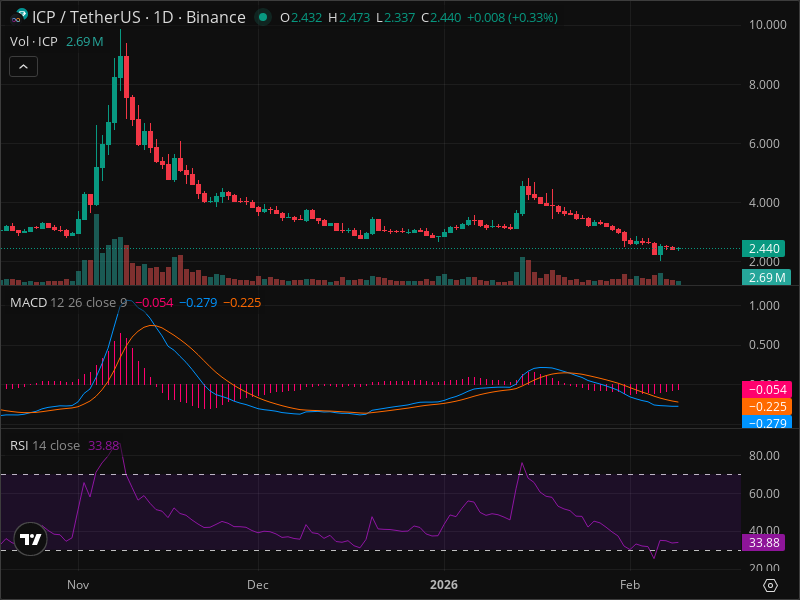Click the Vol · ICP indicator label
This screenshot has height=600, width=800.
(x=34, y=42)
